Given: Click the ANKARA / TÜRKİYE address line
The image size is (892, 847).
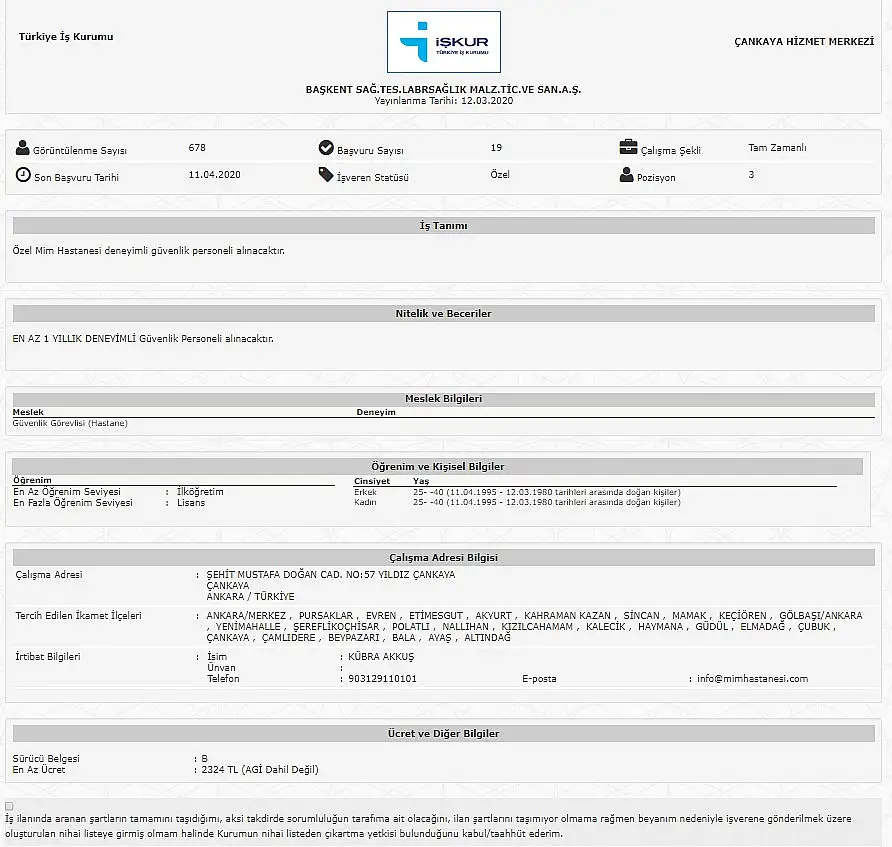Looking at the screenshot, I should 250,597.
